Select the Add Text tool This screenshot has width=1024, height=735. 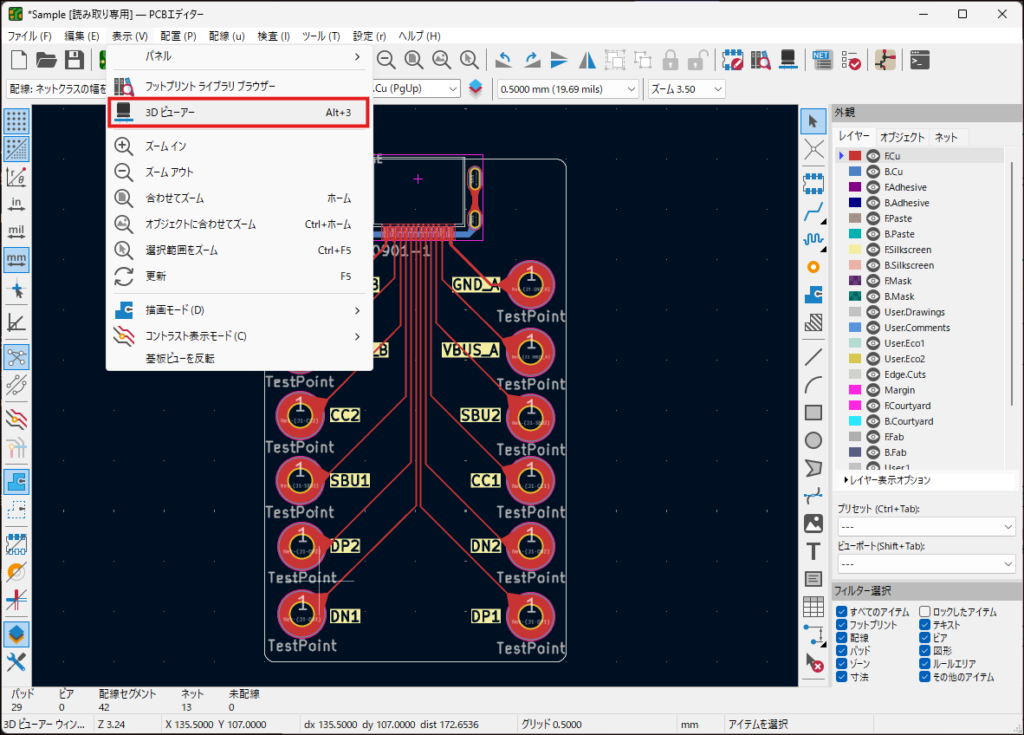[x=814, y=551]
